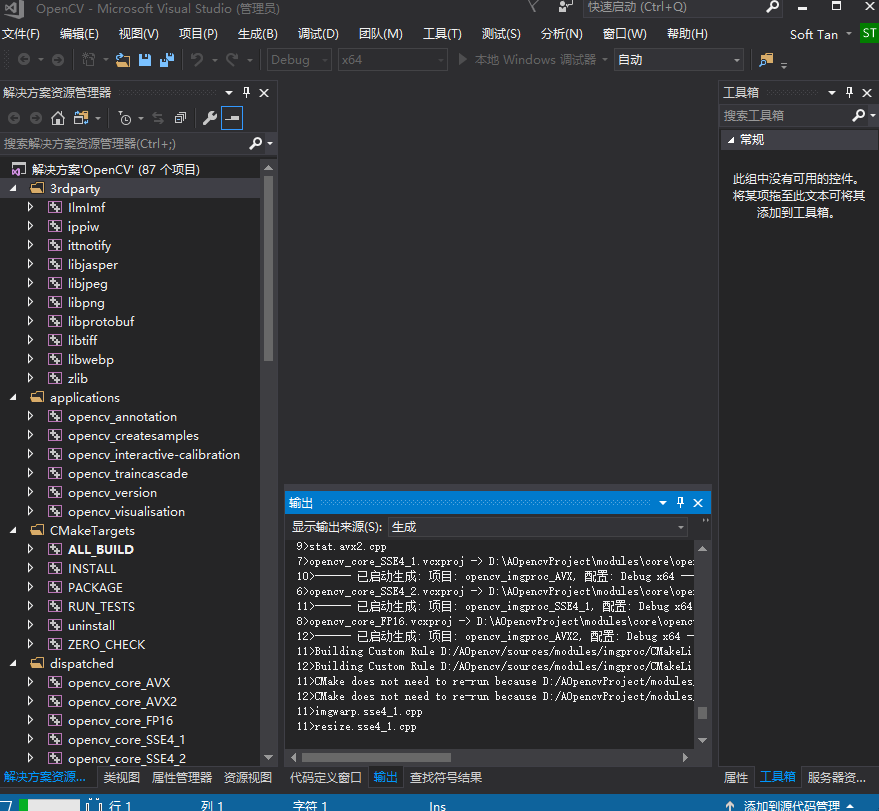Open the Soft Tan account menu
This screenshot has width=879, height=811.
820,34
